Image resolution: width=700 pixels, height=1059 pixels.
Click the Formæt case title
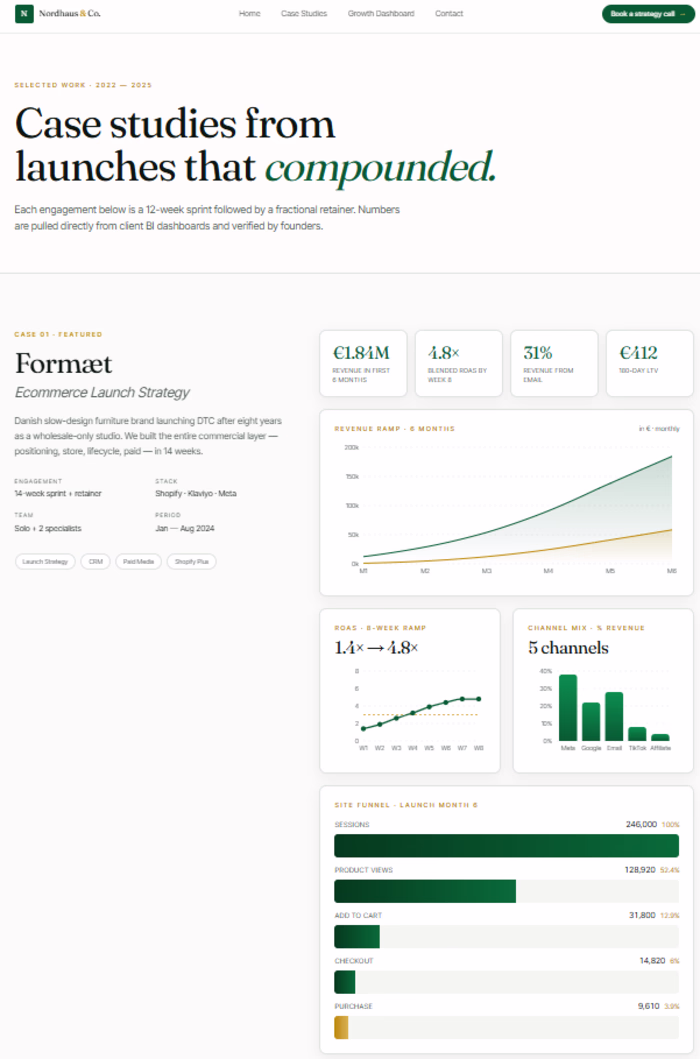pos(64,363)
